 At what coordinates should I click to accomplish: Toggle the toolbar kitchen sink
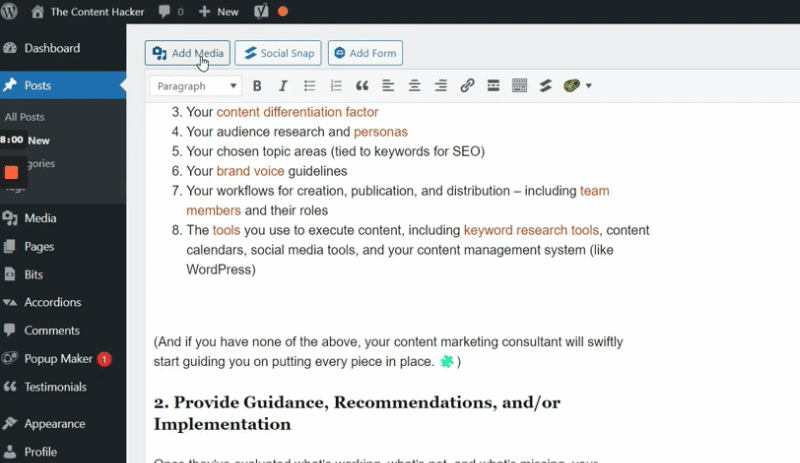click(x=519, y=86)
